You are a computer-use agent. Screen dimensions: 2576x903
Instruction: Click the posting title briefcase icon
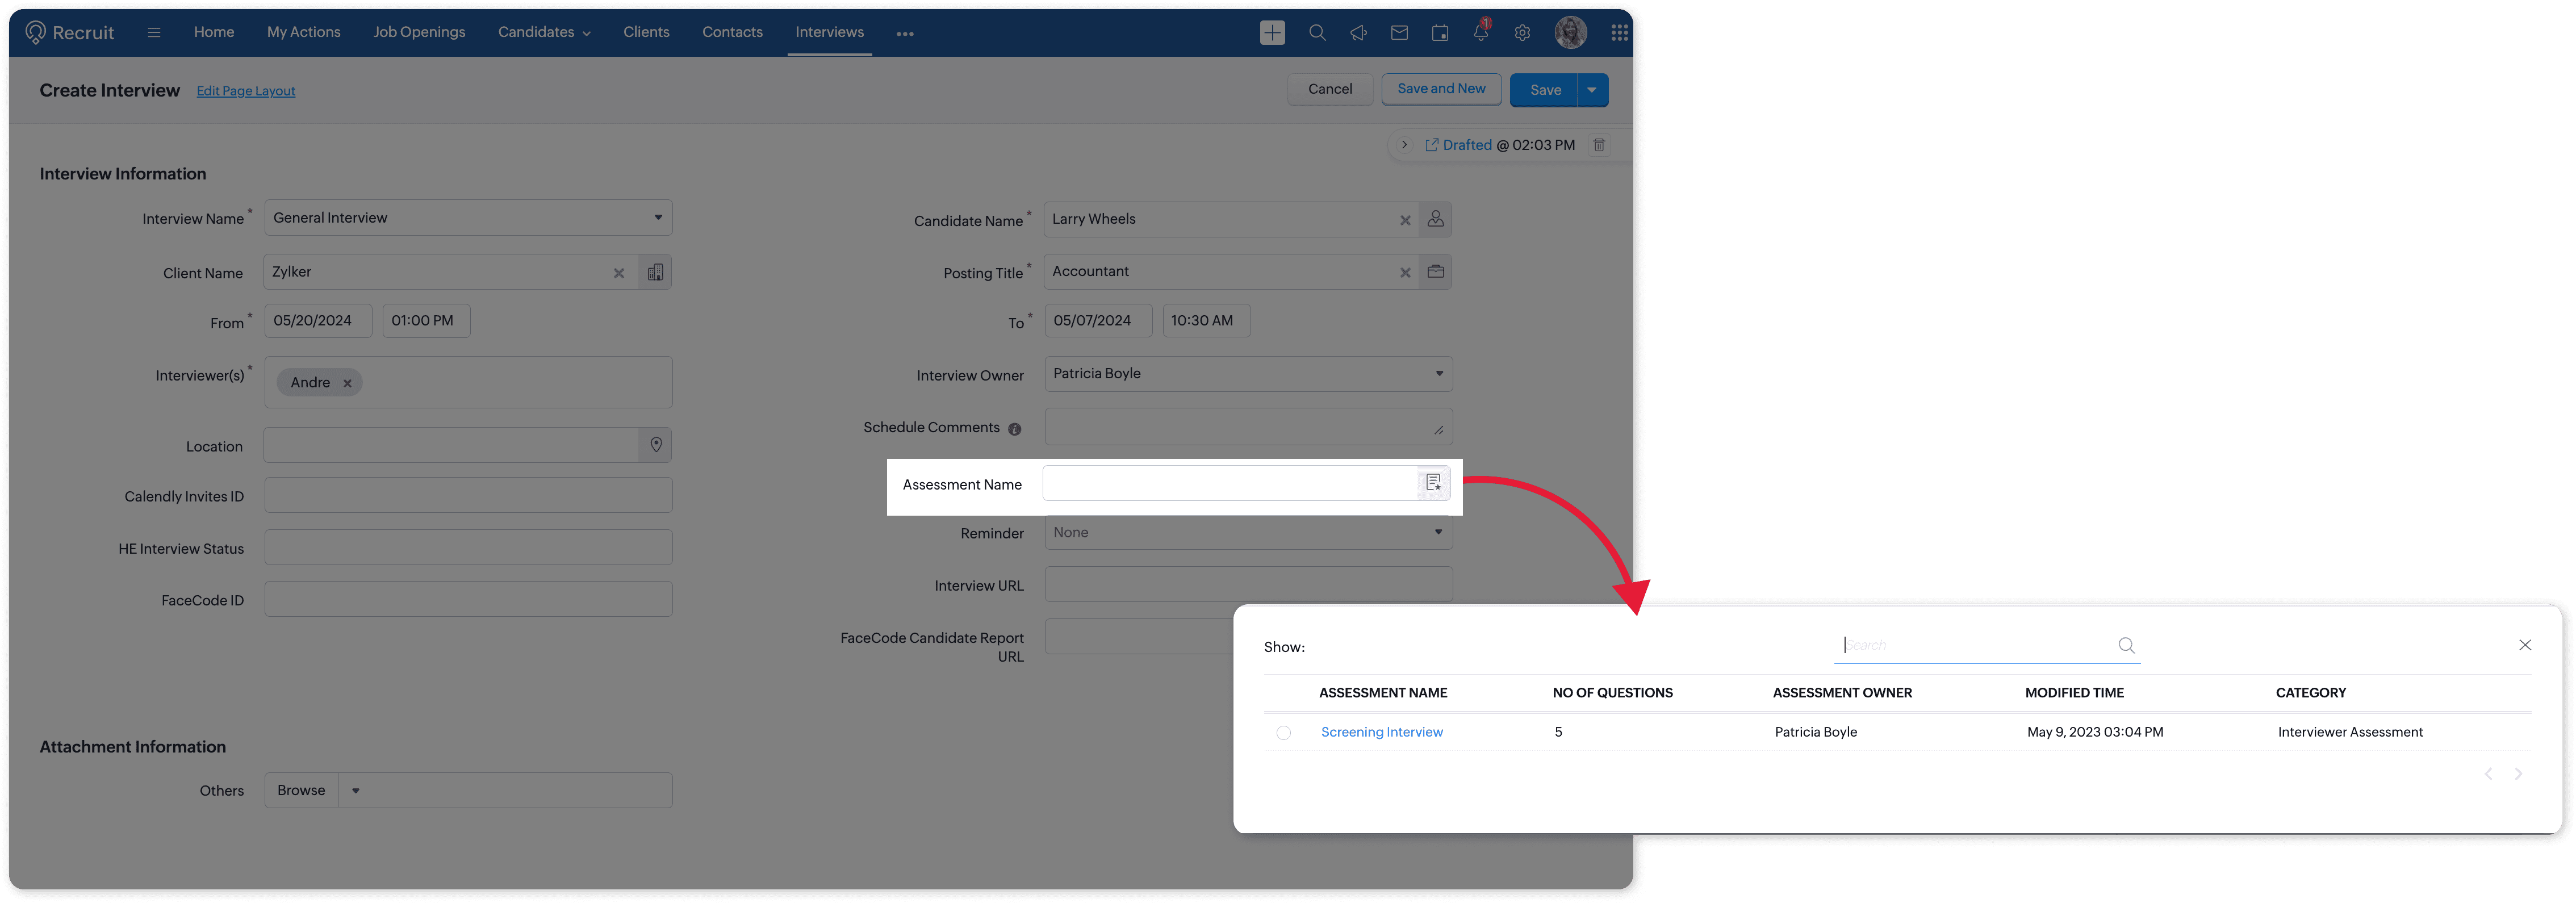pyautogui.click(x=1435, y=271)
